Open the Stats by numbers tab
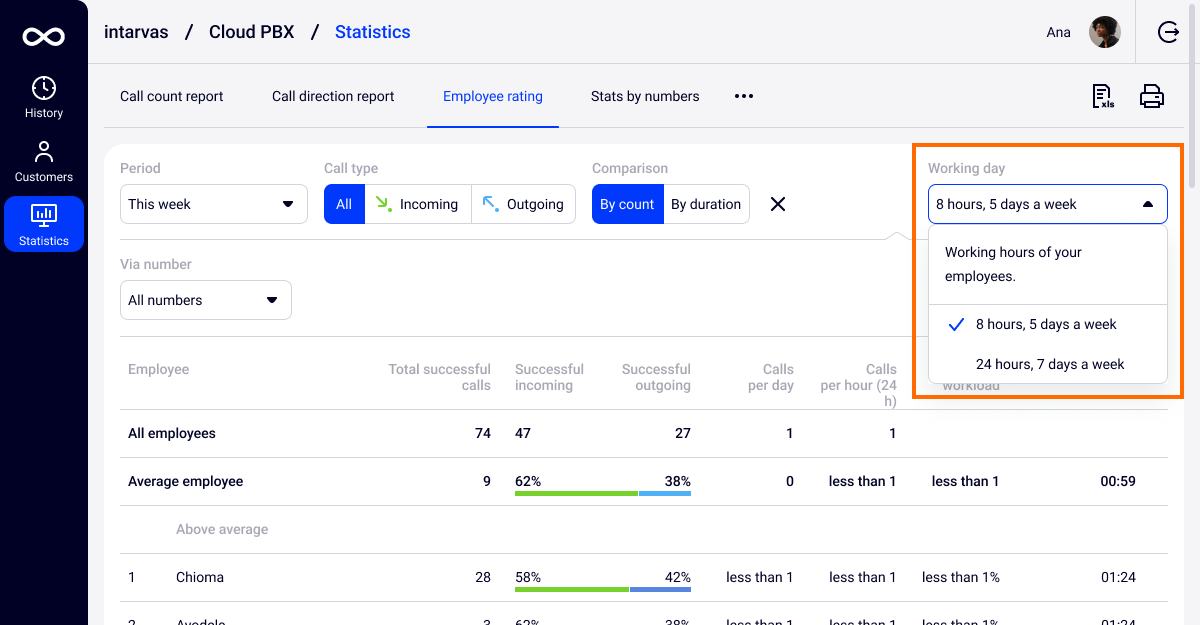Image resolution: width=1200 pixels, height=625 pixels. [x=645, y=96]
